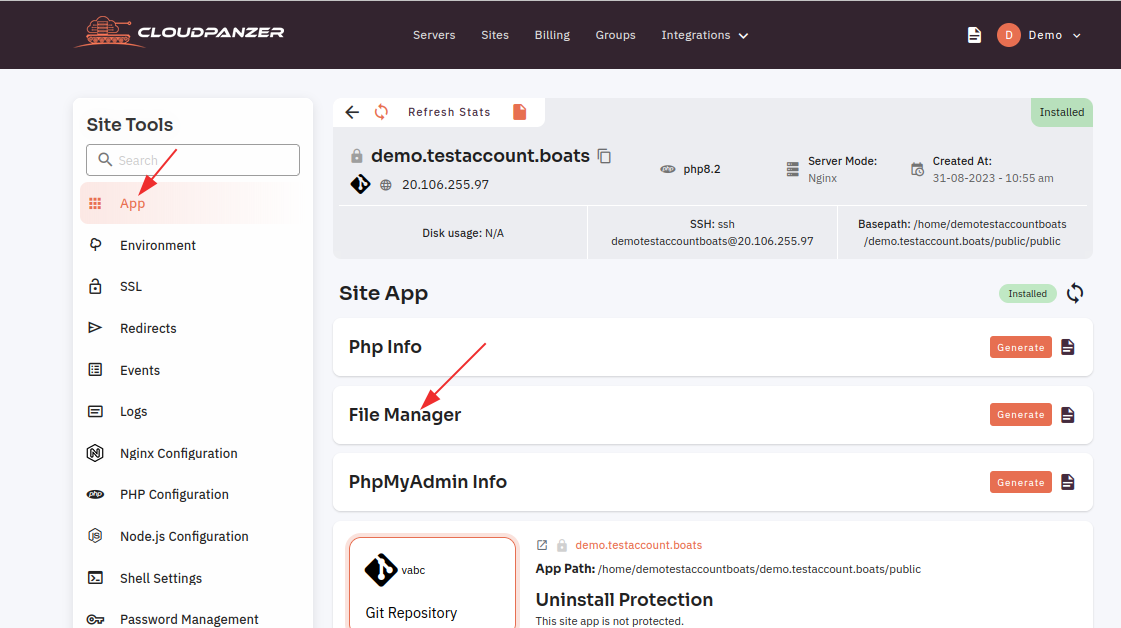
Task: Click the Installed badge beside Site App
Action: tap(1027, 293)
